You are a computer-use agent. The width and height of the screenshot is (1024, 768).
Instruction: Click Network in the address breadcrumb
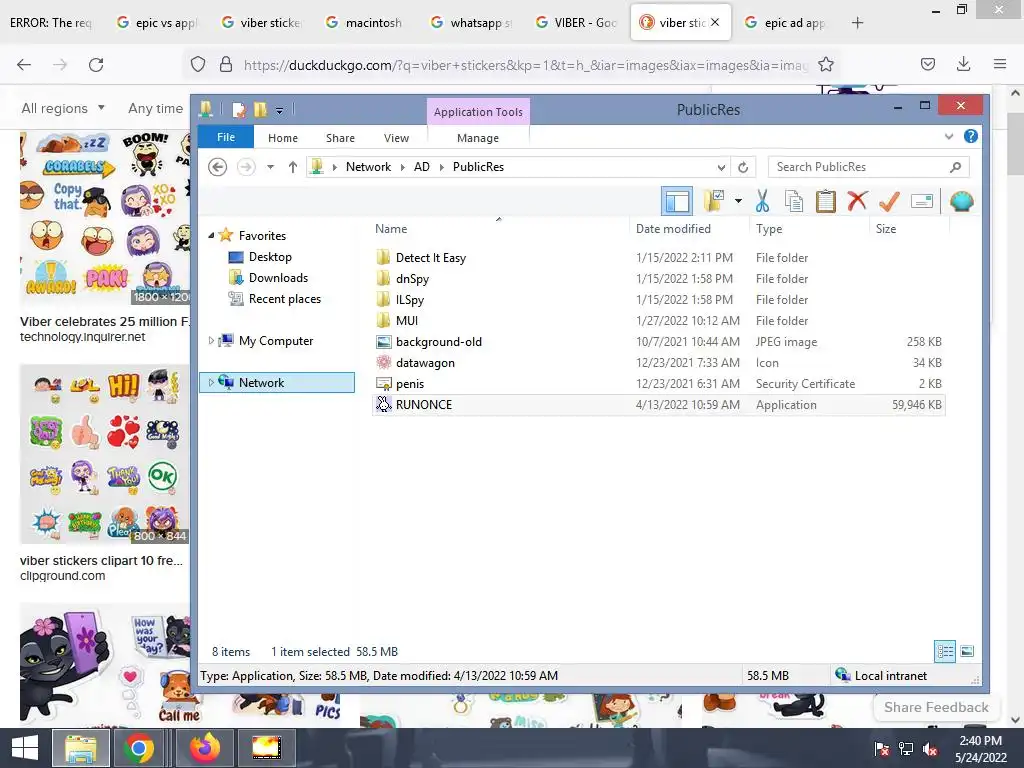coord(368,167)
